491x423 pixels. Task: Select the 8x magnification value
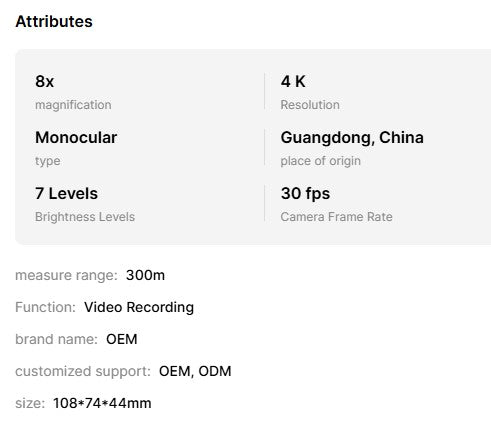pos(44,81)
